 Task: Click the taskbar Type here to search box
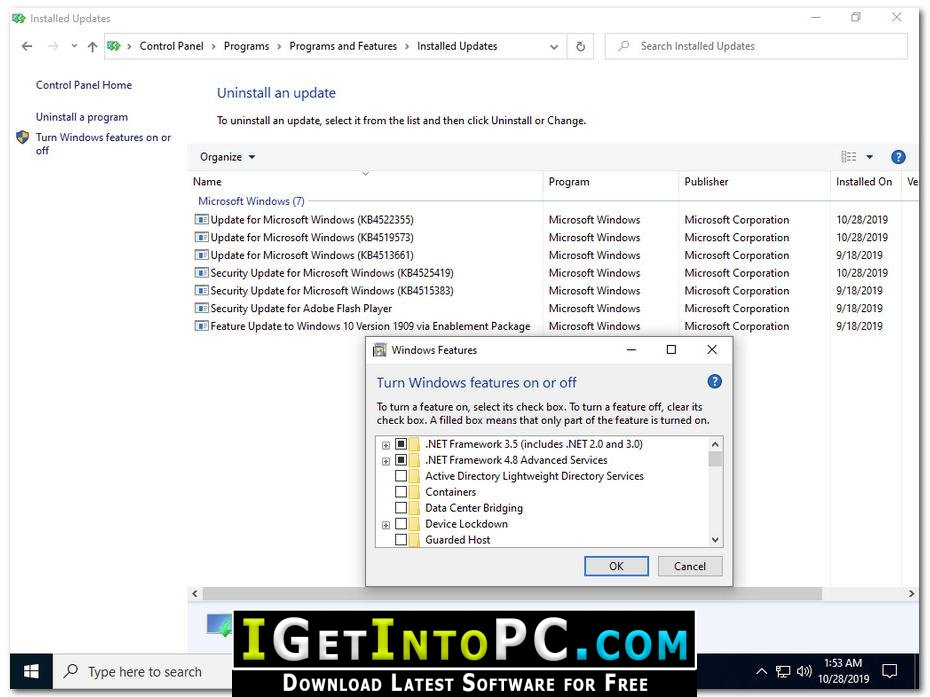pyautogui.click(x=145, y=671)
